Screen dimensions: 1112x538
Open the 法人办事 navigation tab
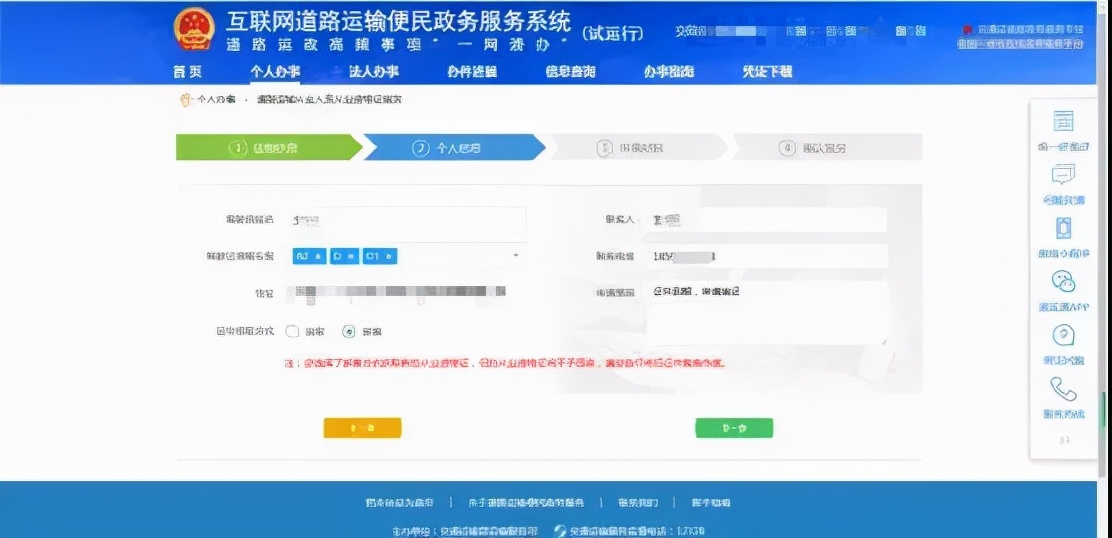tap(374, 72)
